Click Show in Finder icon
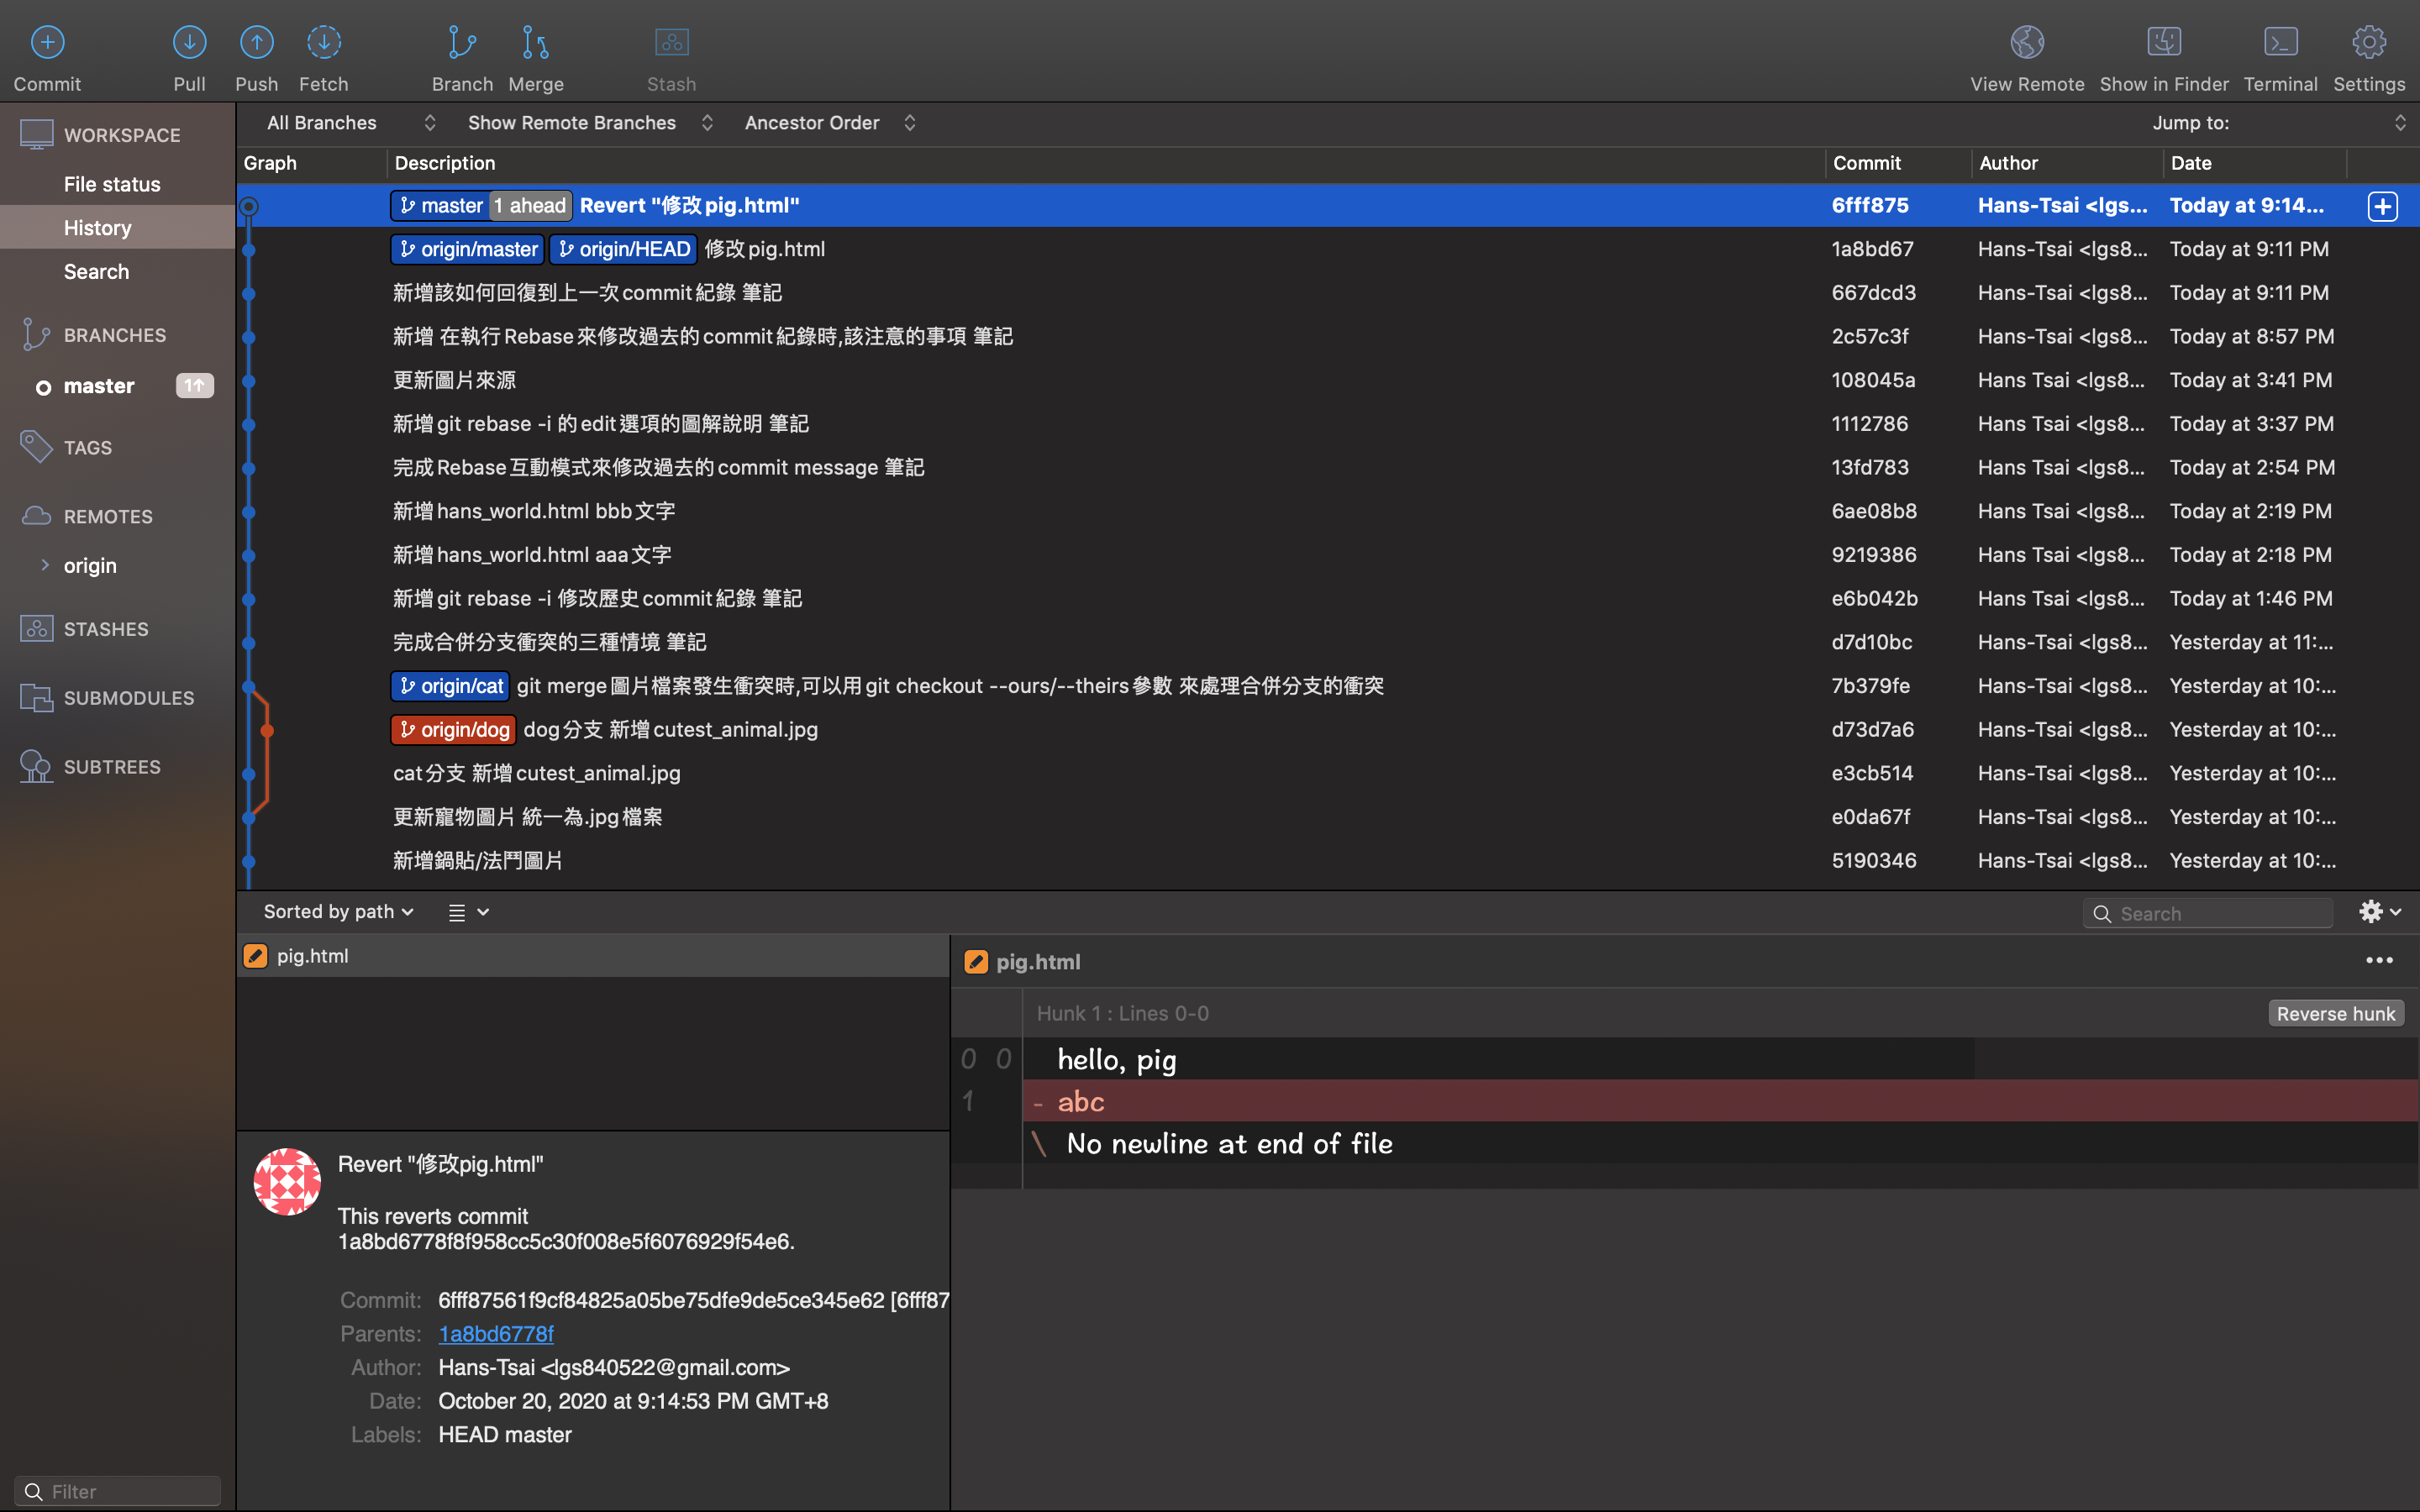Image resolution: width=2420 pixels, height=1512 pixels. coord(2164,42)
